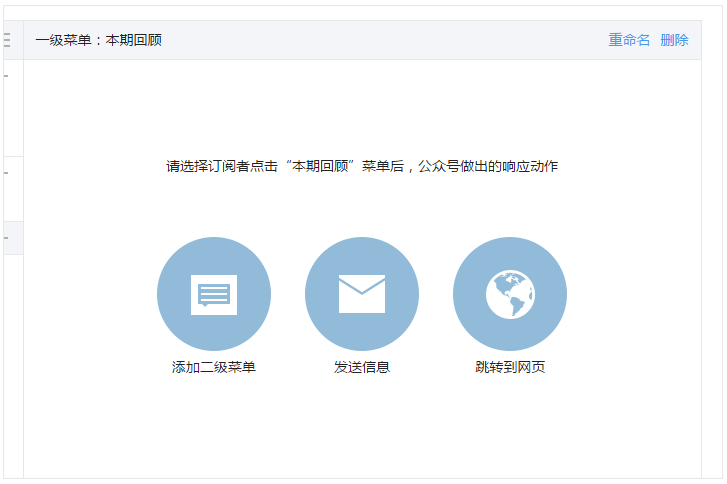Rename the menu via 重命名 link
The height and width of the screenshot is (484, 727).
tap(629, 40)
